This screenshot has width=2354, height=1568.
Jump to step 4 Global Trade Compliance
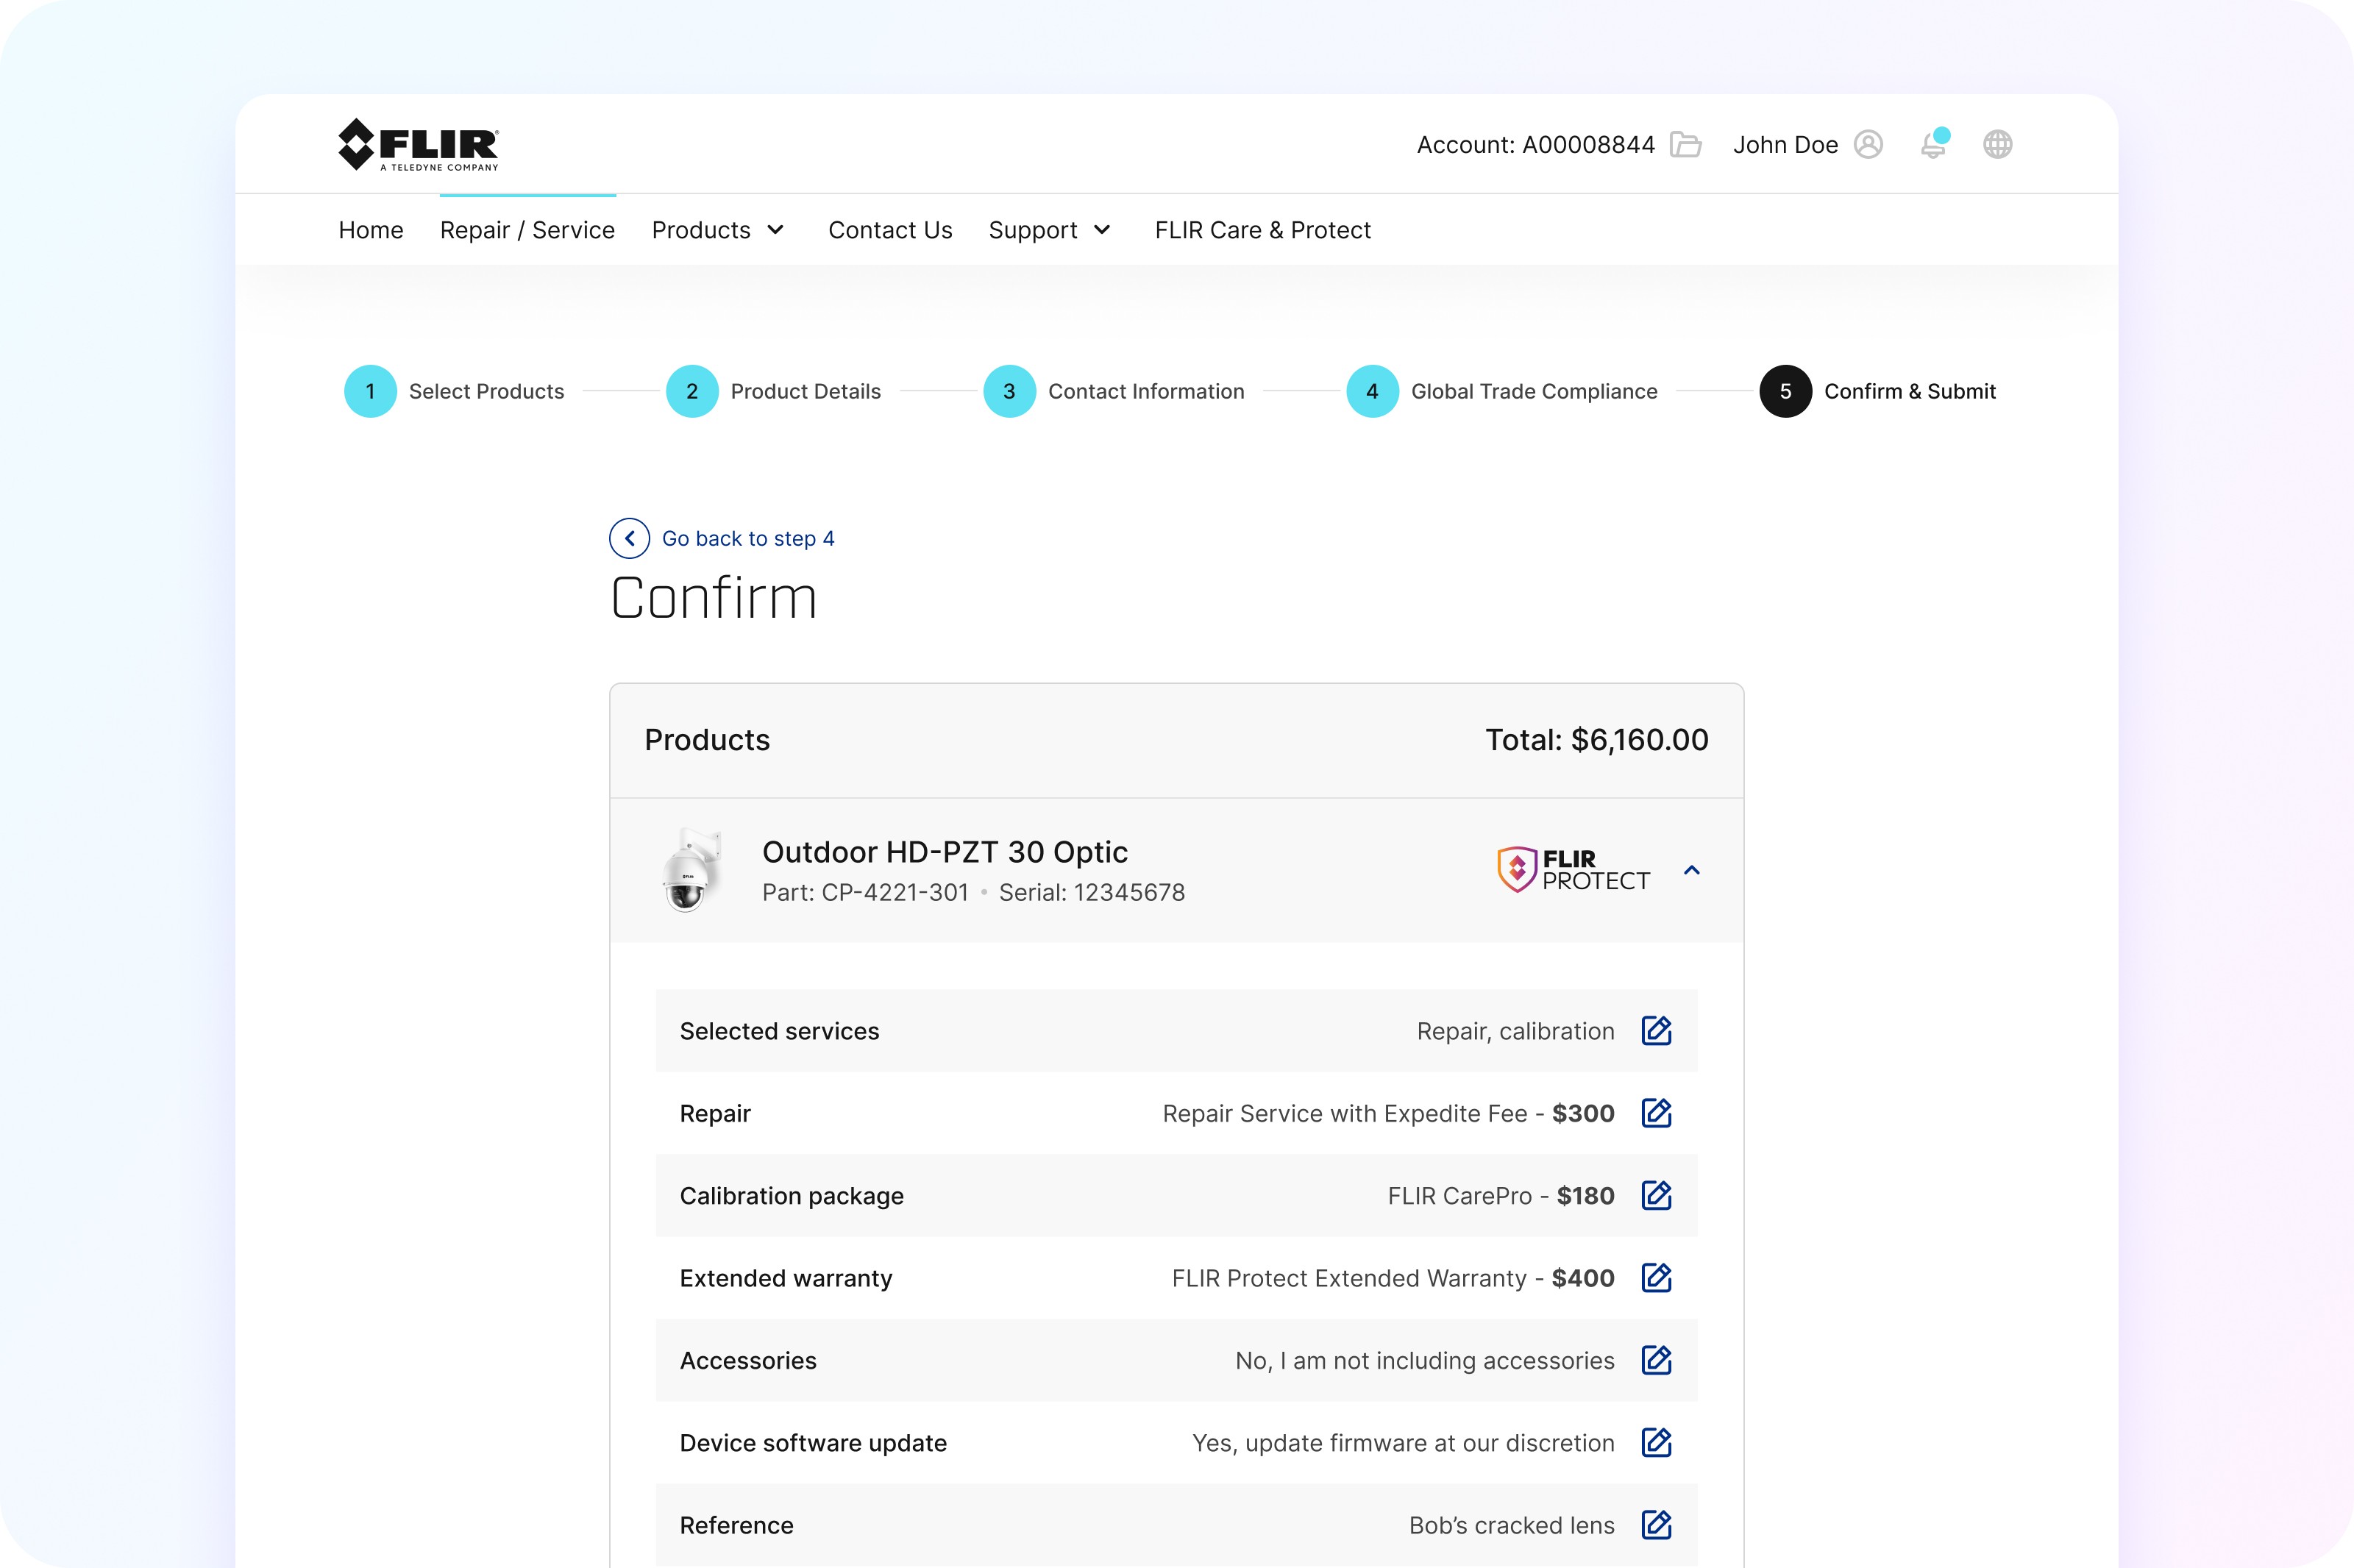tap(1502, 391)
